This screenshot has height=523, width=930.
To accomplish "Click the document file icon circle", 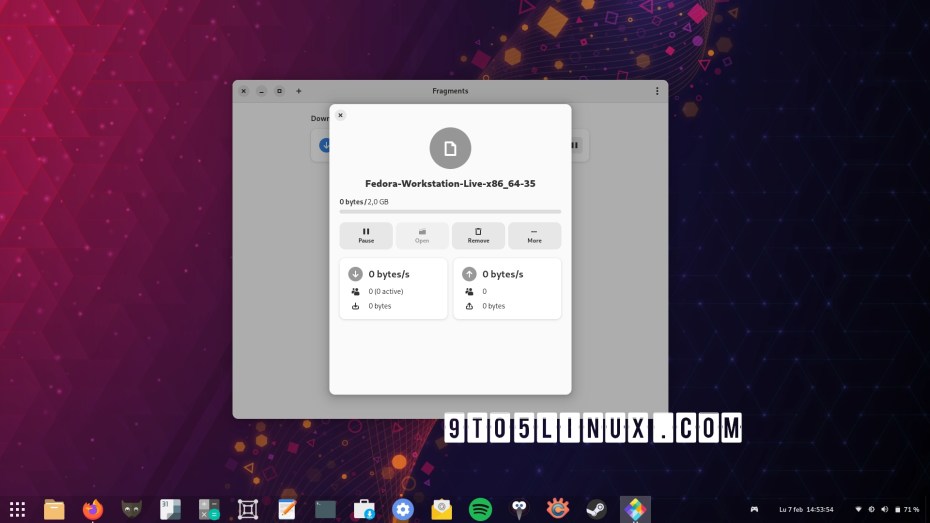I will (450, 148).
